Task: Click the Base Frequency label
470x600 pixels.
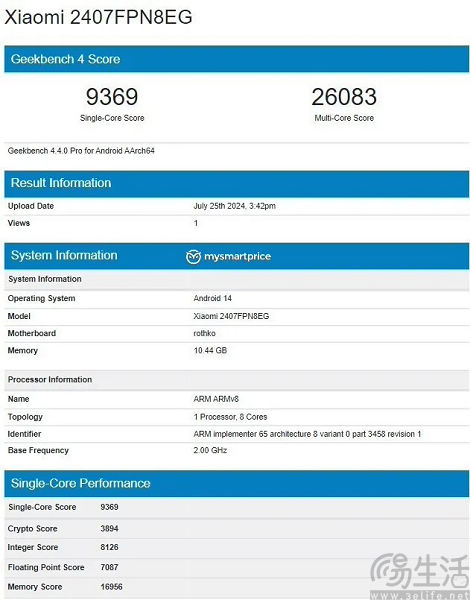Action: 38,450
